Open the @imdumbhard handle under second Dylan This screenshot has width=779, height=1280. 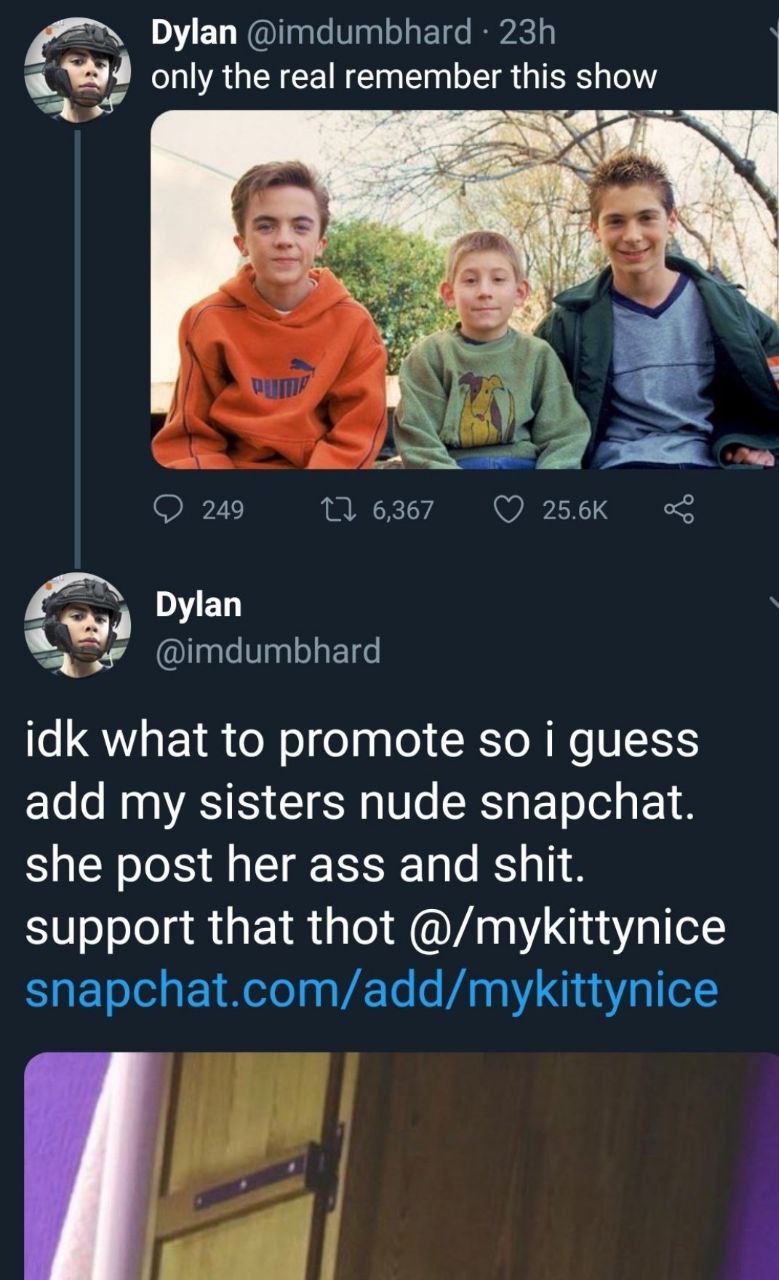268,651
